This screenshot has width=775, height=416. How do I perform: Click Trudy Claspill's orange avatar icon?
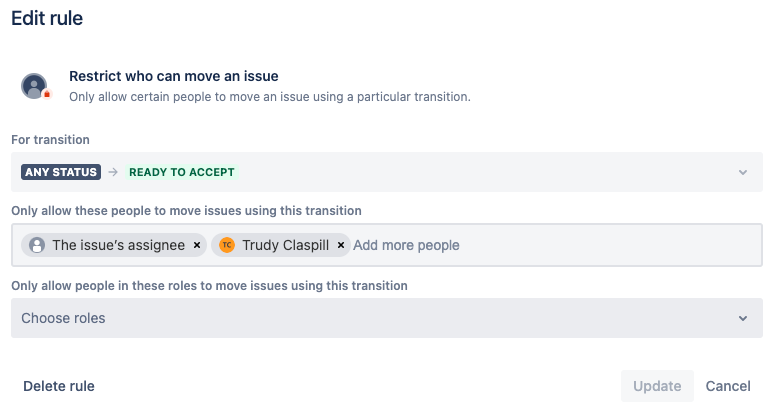tap(227, 245)
